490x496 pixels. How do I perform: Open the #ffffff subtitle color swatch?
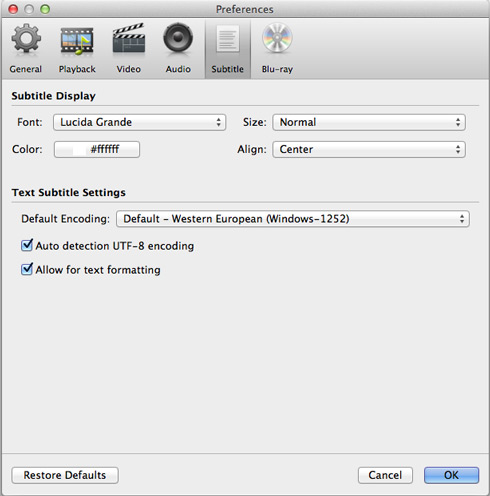pyautogui.click(x=97, y=149)
